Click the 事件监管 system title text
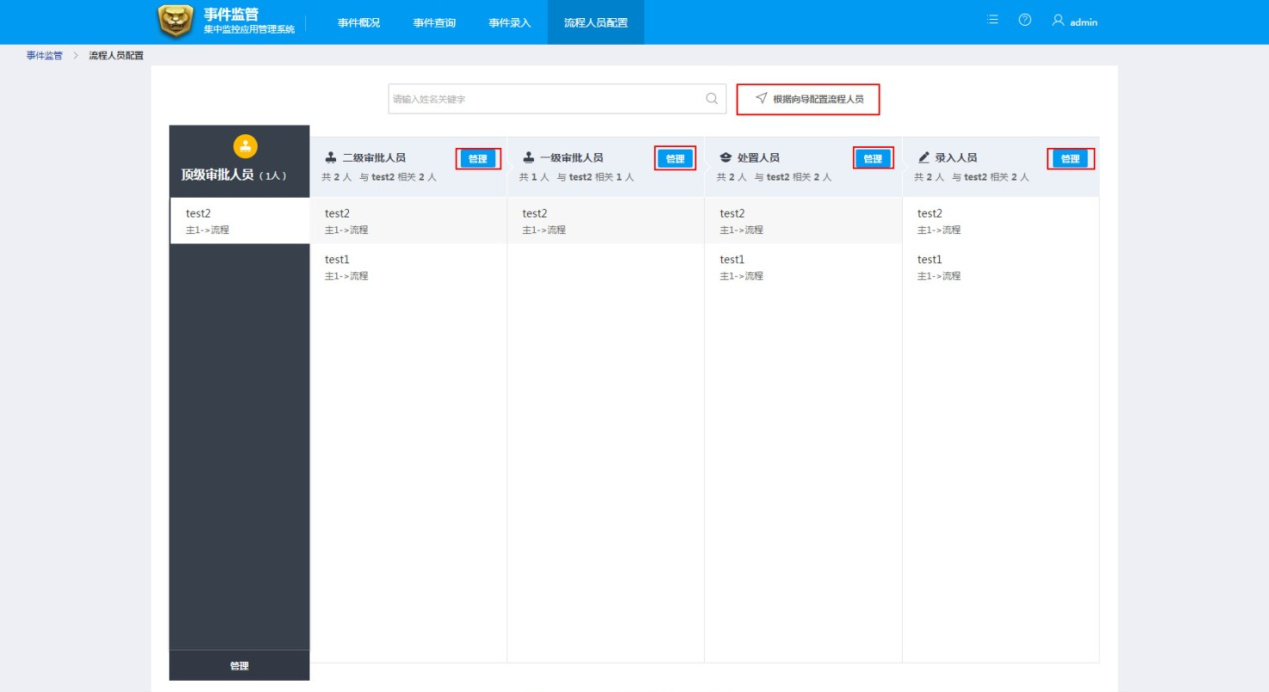Image resolution: width=1269 pixels, height=692 pixels. [x=231, y=14]
